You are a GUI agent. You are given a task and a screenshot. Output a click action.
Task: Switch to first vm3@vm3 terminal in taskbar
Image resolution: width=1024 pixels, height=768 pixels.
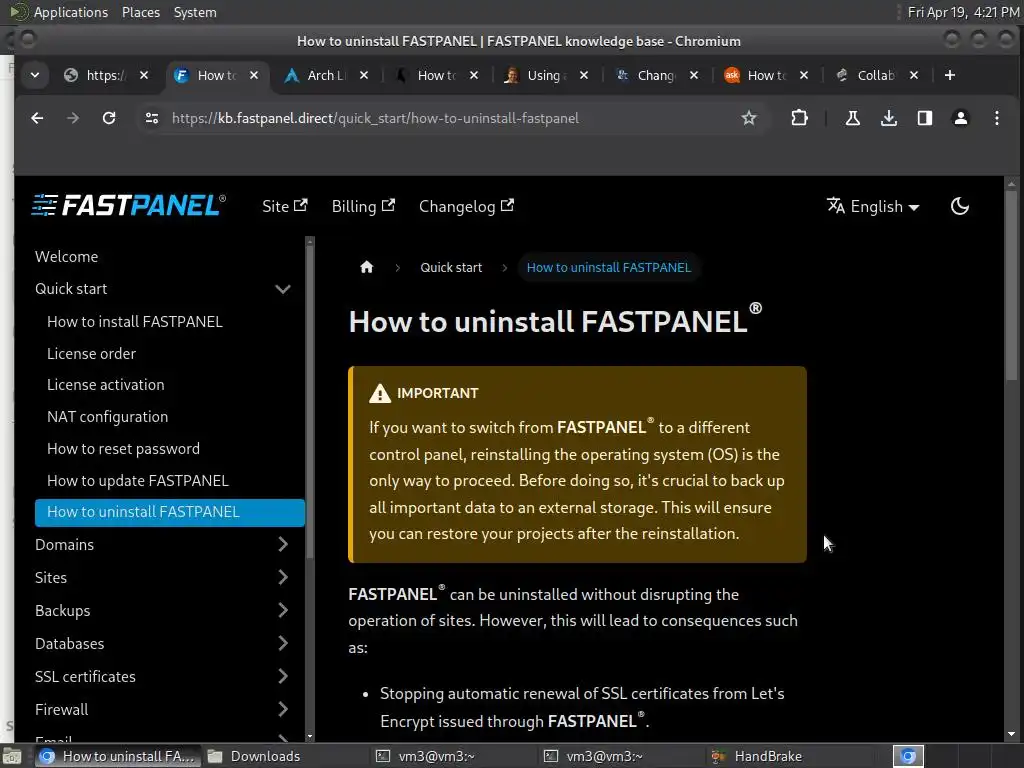click(436, 756)
